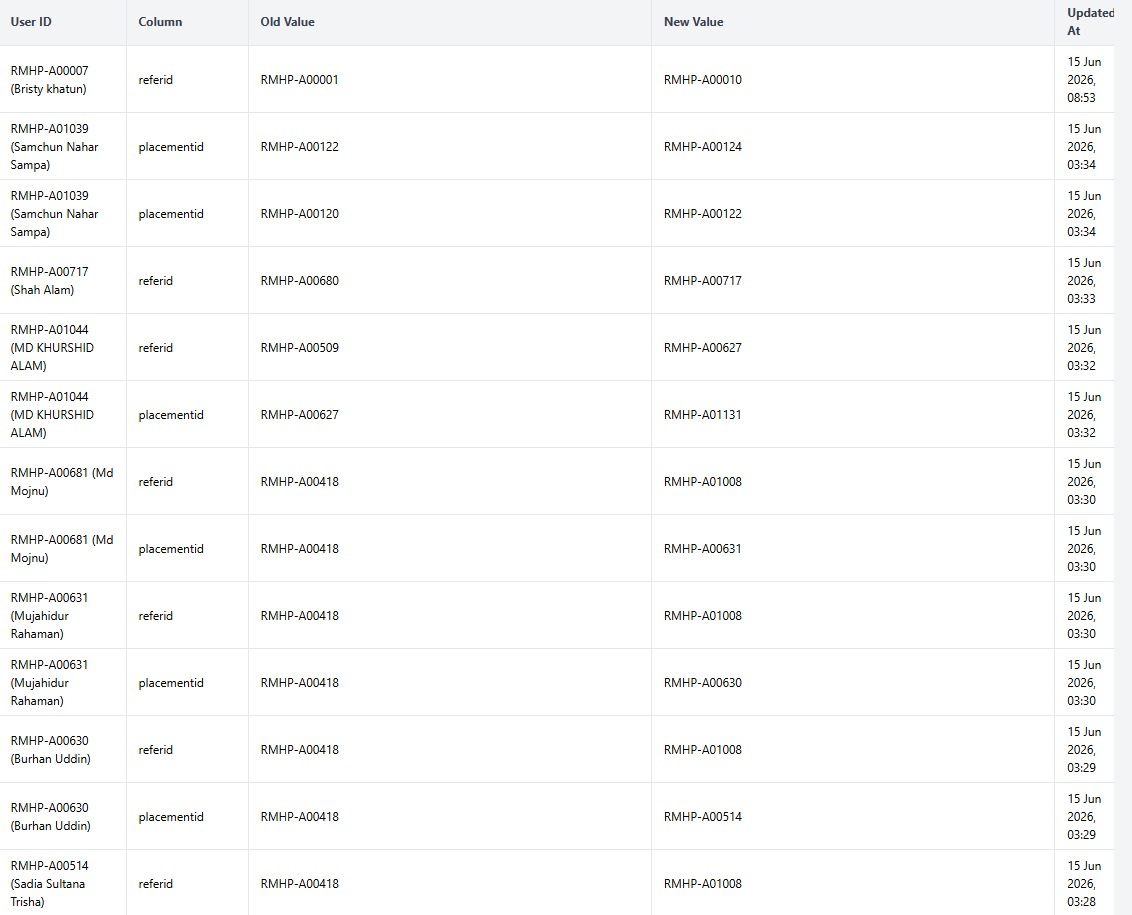Click old value RMHP-A00001

tap(300, 79)
